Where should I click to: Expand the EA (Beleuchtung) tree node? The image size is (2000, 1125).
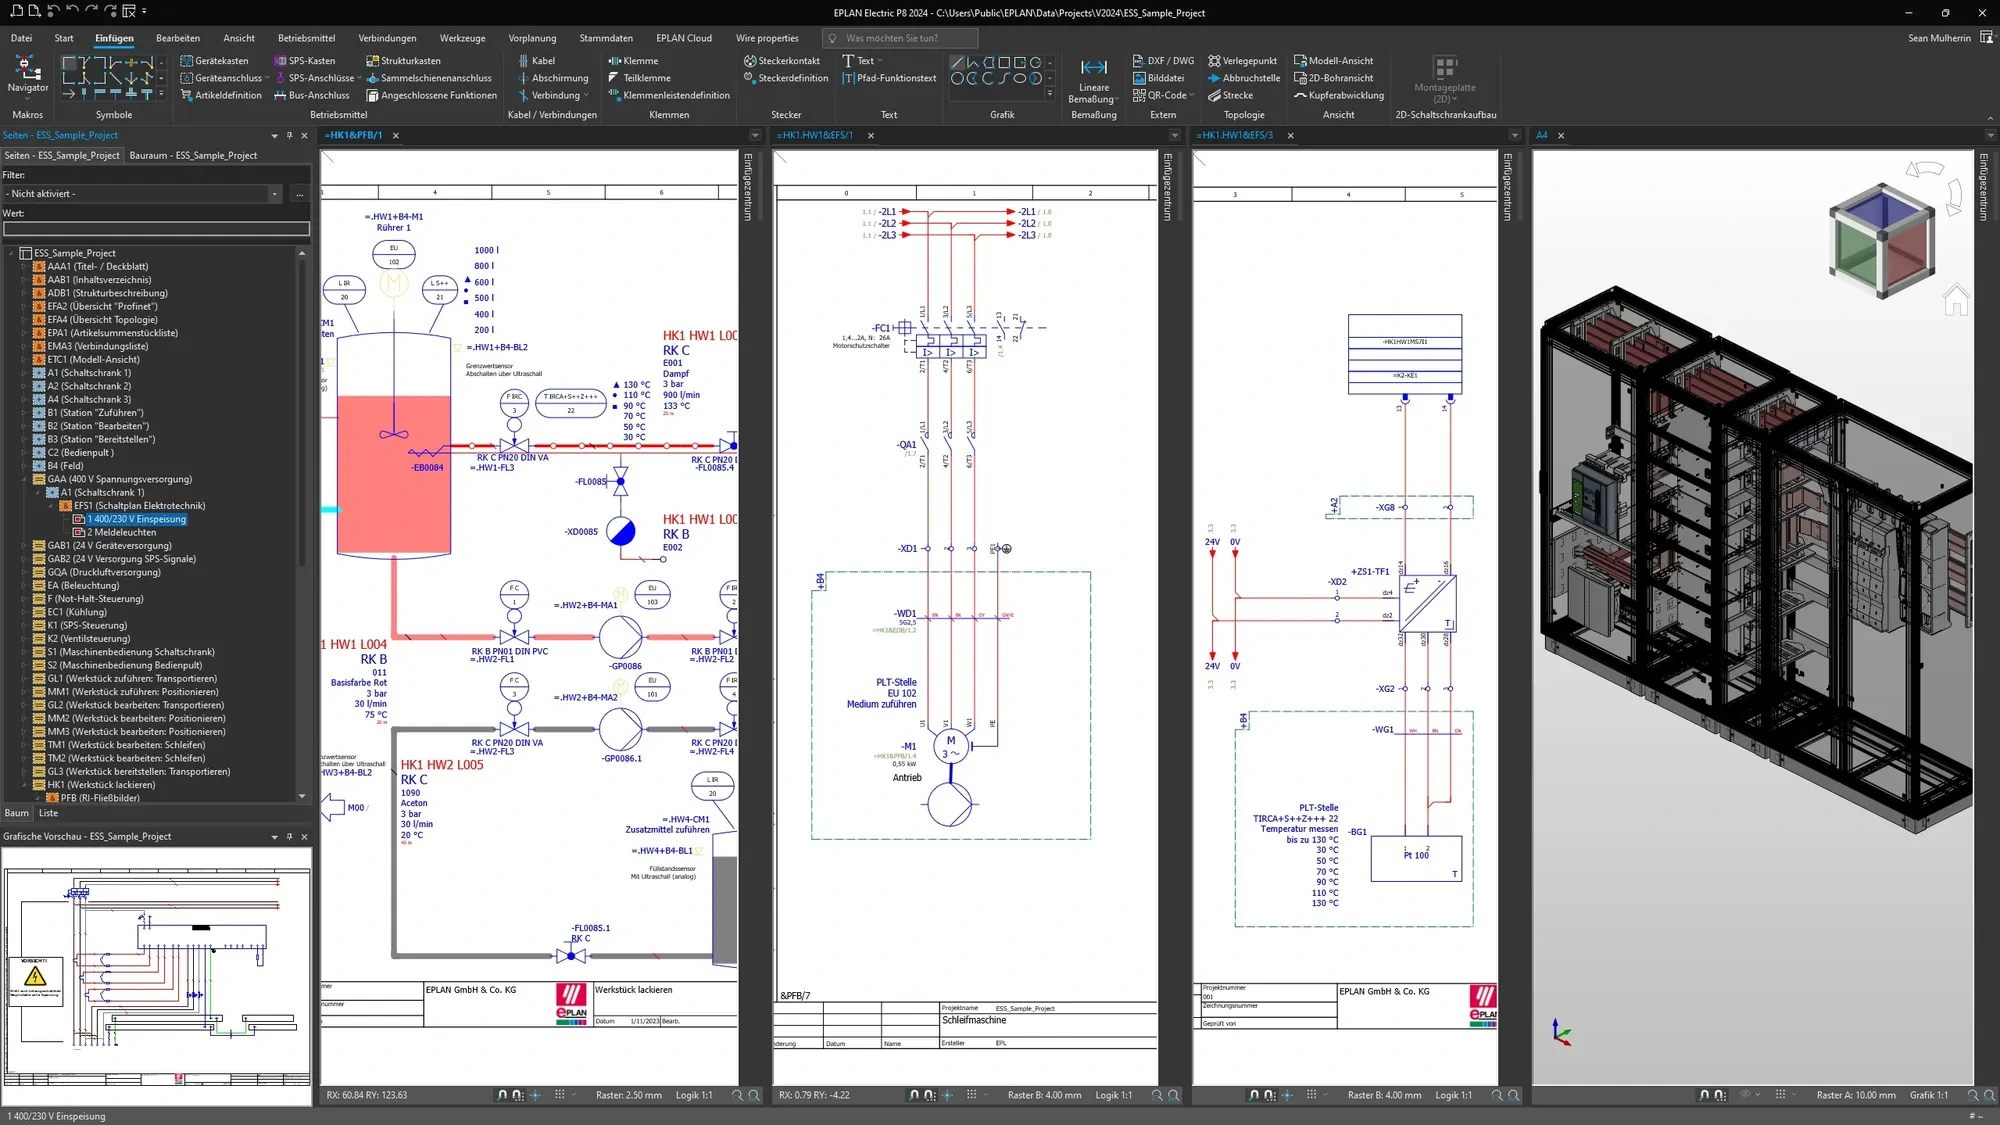[x=25, y=586]
